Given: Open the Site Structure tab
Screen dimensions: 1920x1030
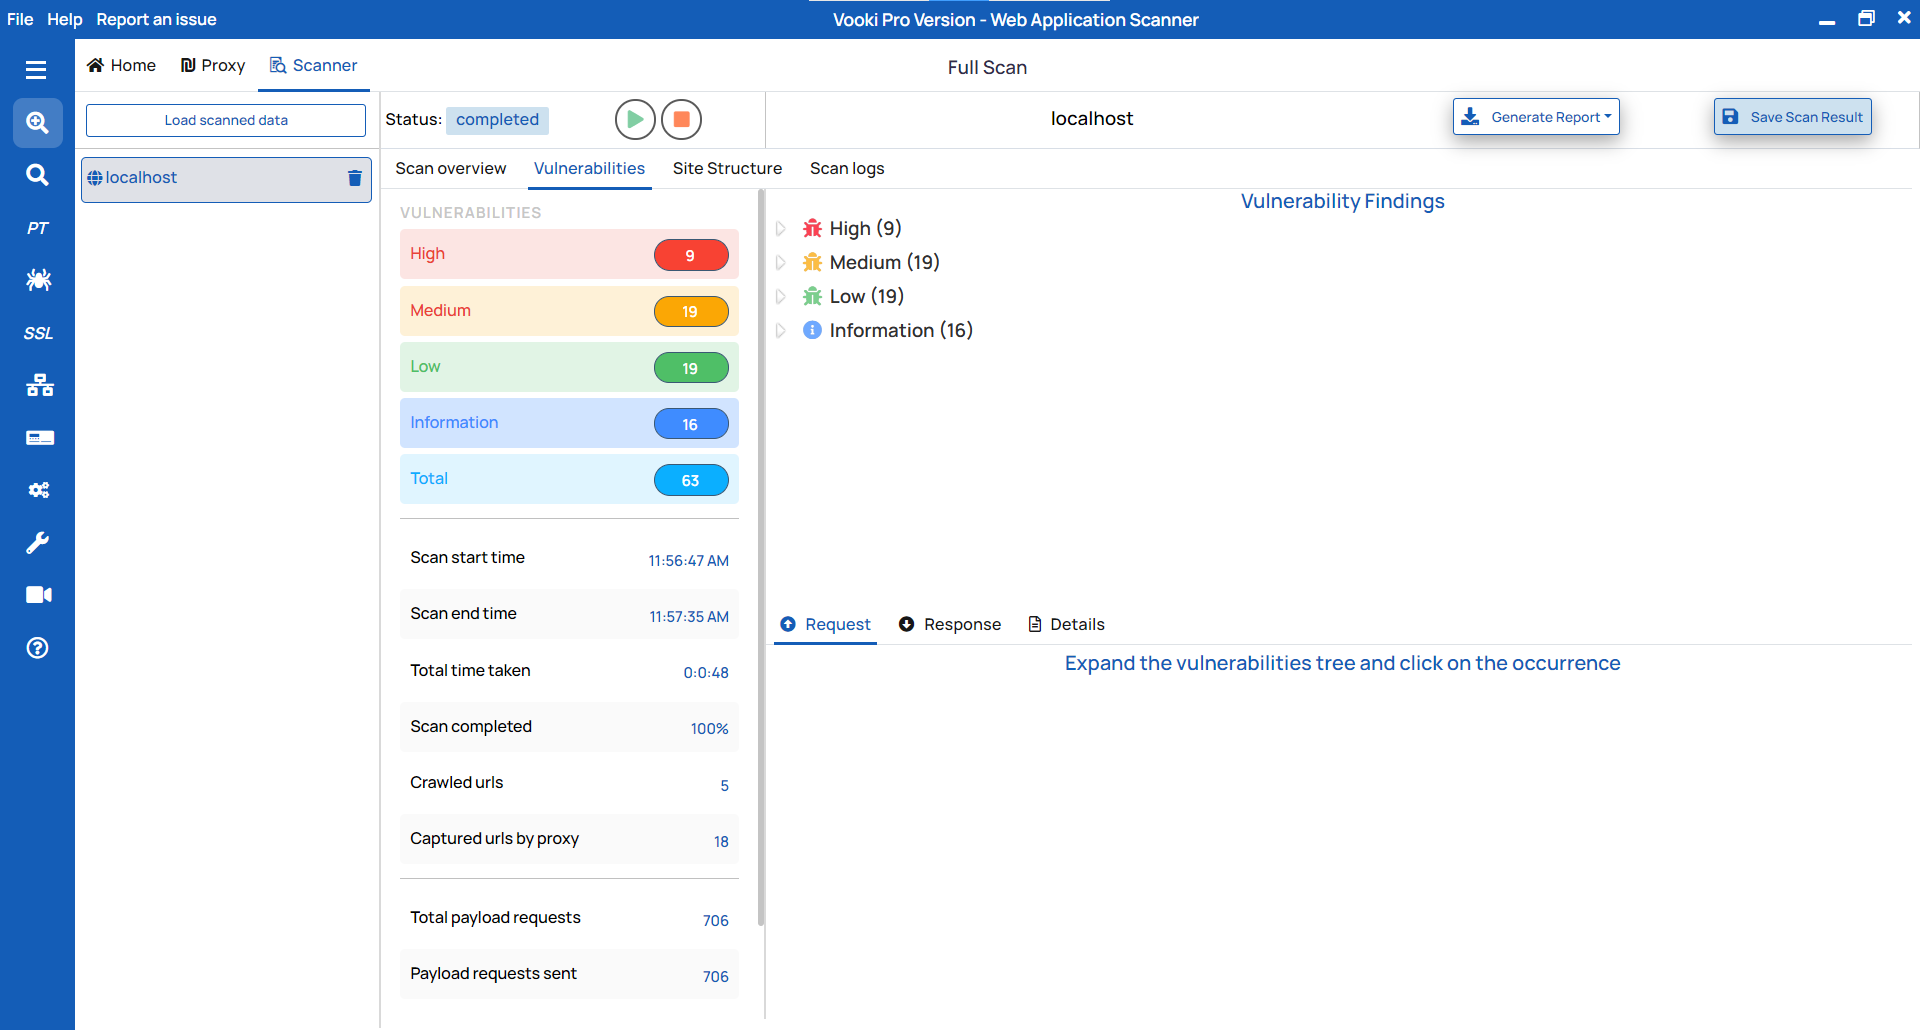Looking at the screenshot, I should point(727,168).
